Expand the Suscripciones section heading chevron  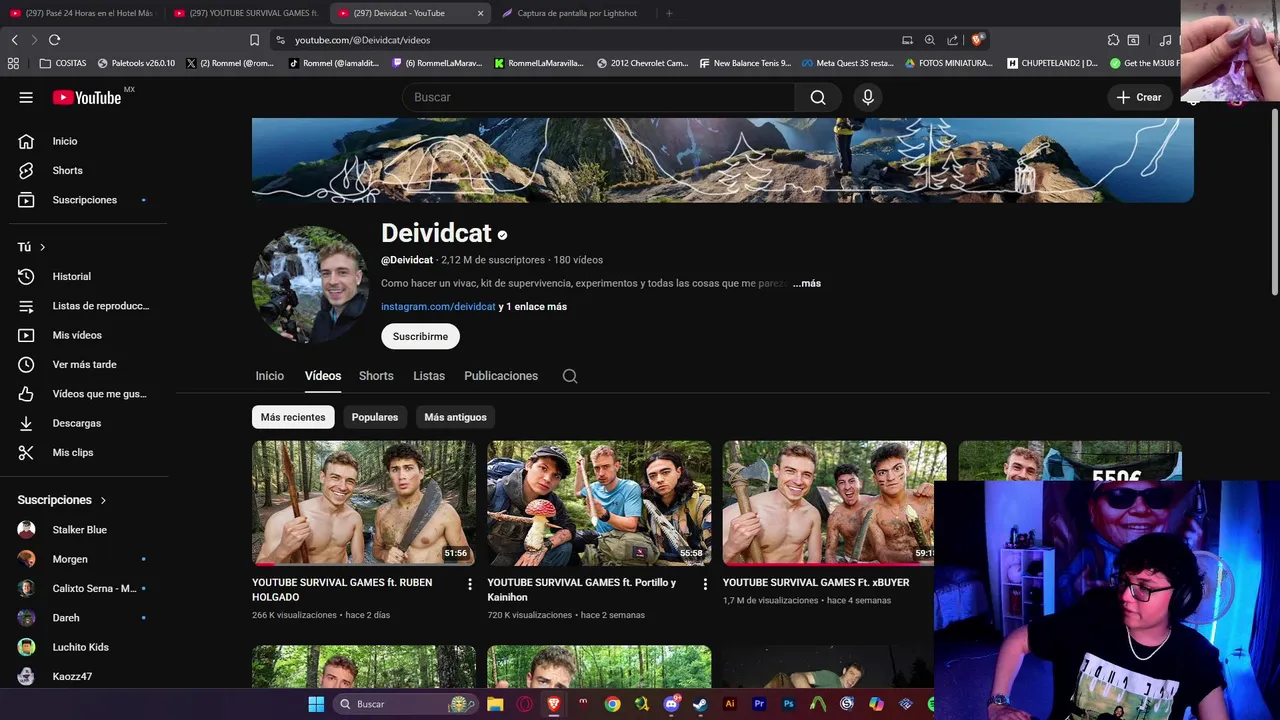pos(103,500)
